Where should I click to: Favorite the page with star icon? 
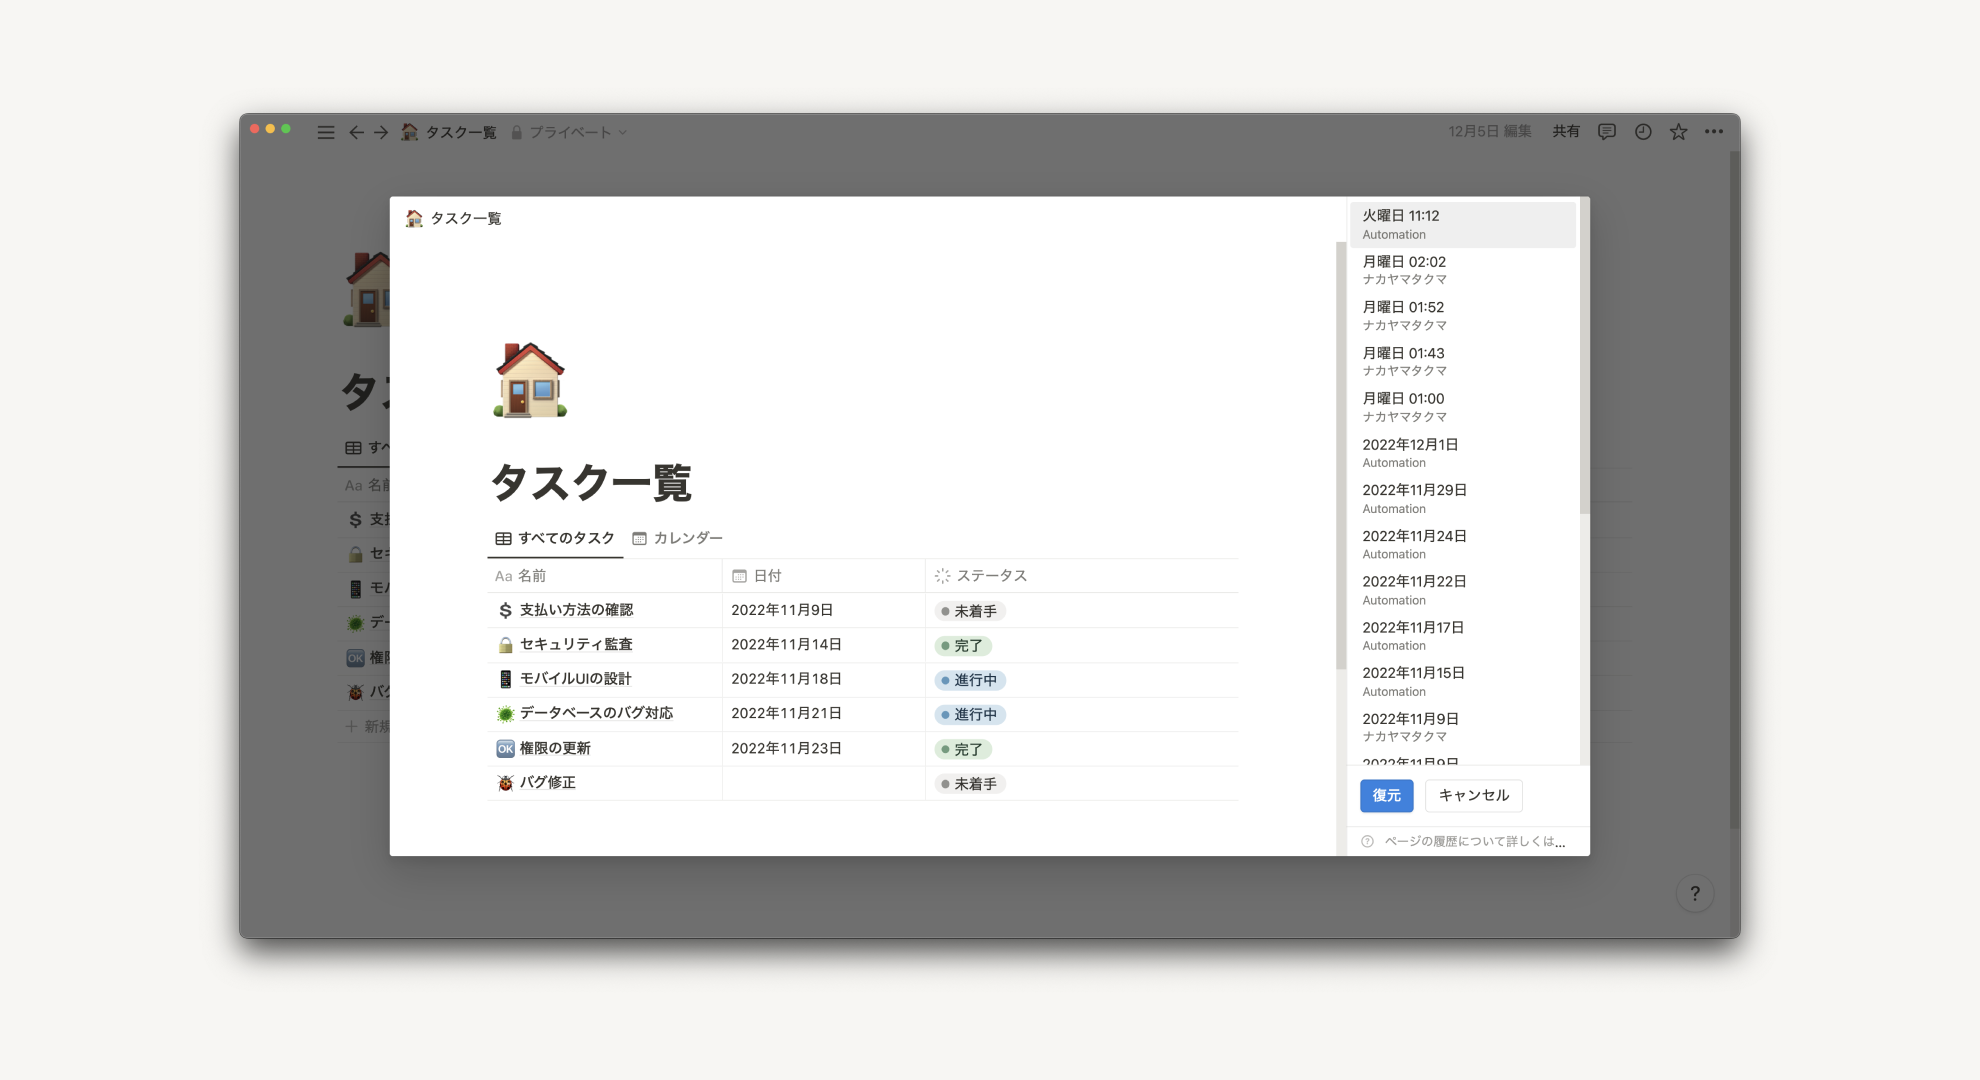pyautogui.click(x=1678, y=132)
